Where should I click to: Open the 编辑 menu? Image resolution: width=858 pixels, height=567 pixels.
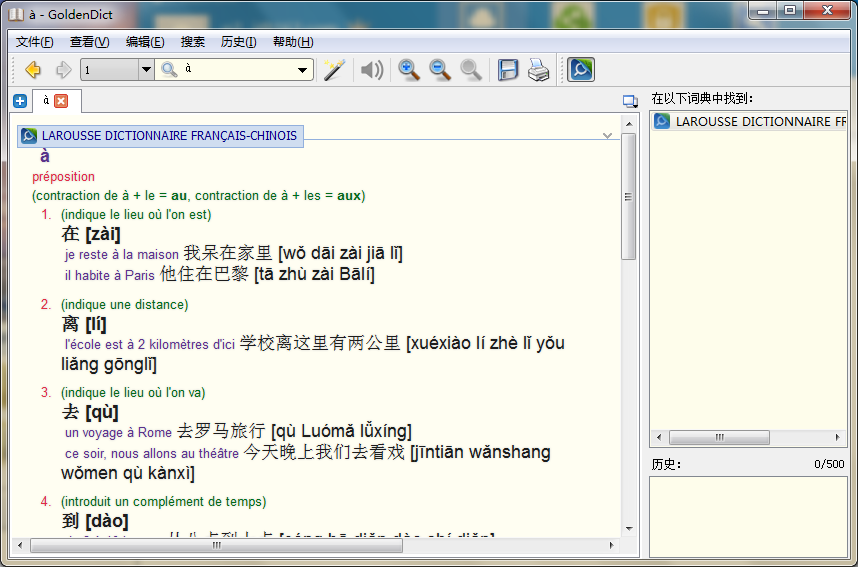(144, 42)
